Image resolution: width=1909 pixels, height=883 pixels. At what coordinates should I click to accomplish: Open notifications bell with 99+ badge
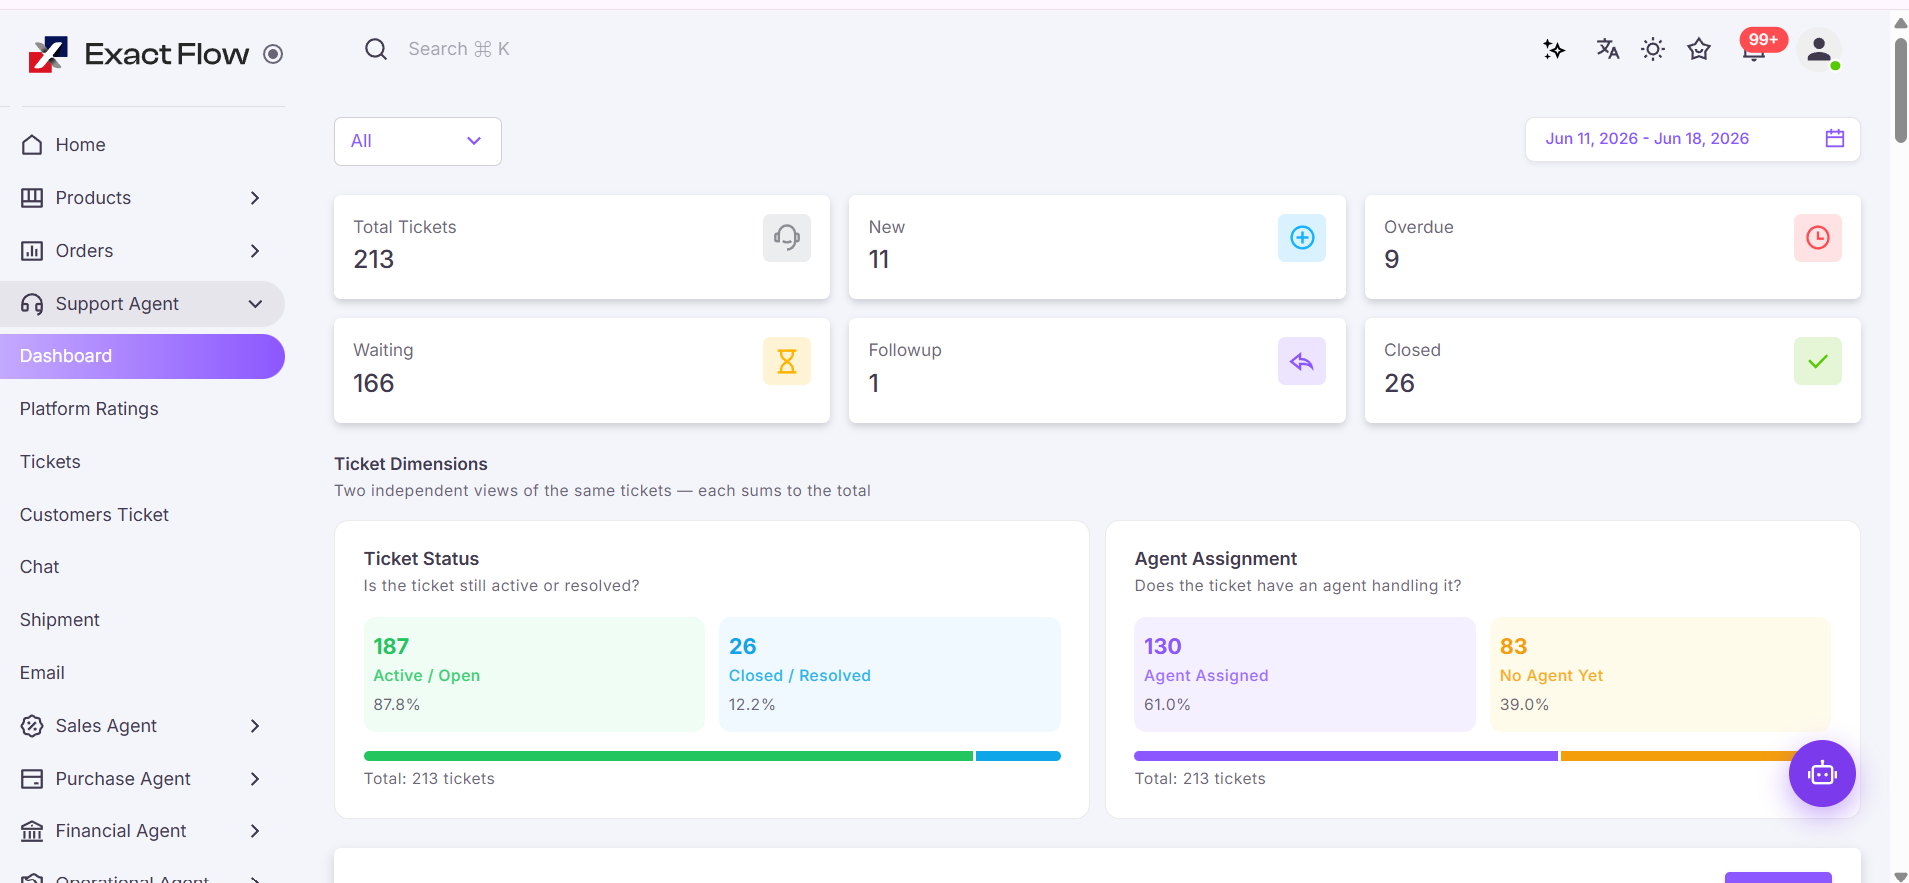pos(1756,48)
